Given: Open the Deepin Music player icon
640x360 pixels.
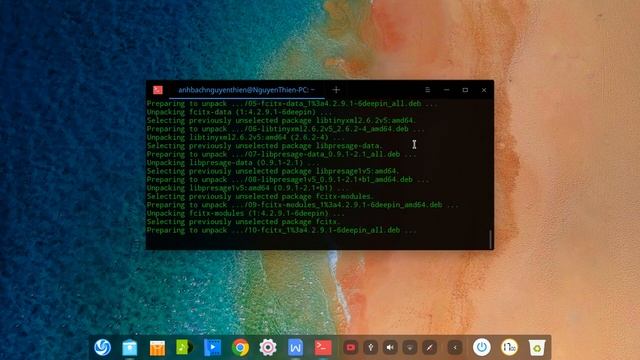Looking at the screenshot, I should (184, 347).
